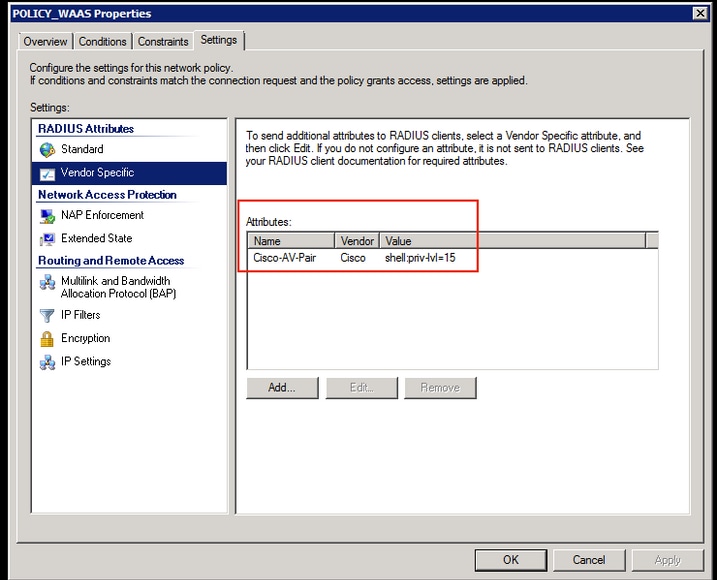The height and width of the screenshot is (580, 717).
Task: Open the Extended State settings
Action: pos(129,239)
